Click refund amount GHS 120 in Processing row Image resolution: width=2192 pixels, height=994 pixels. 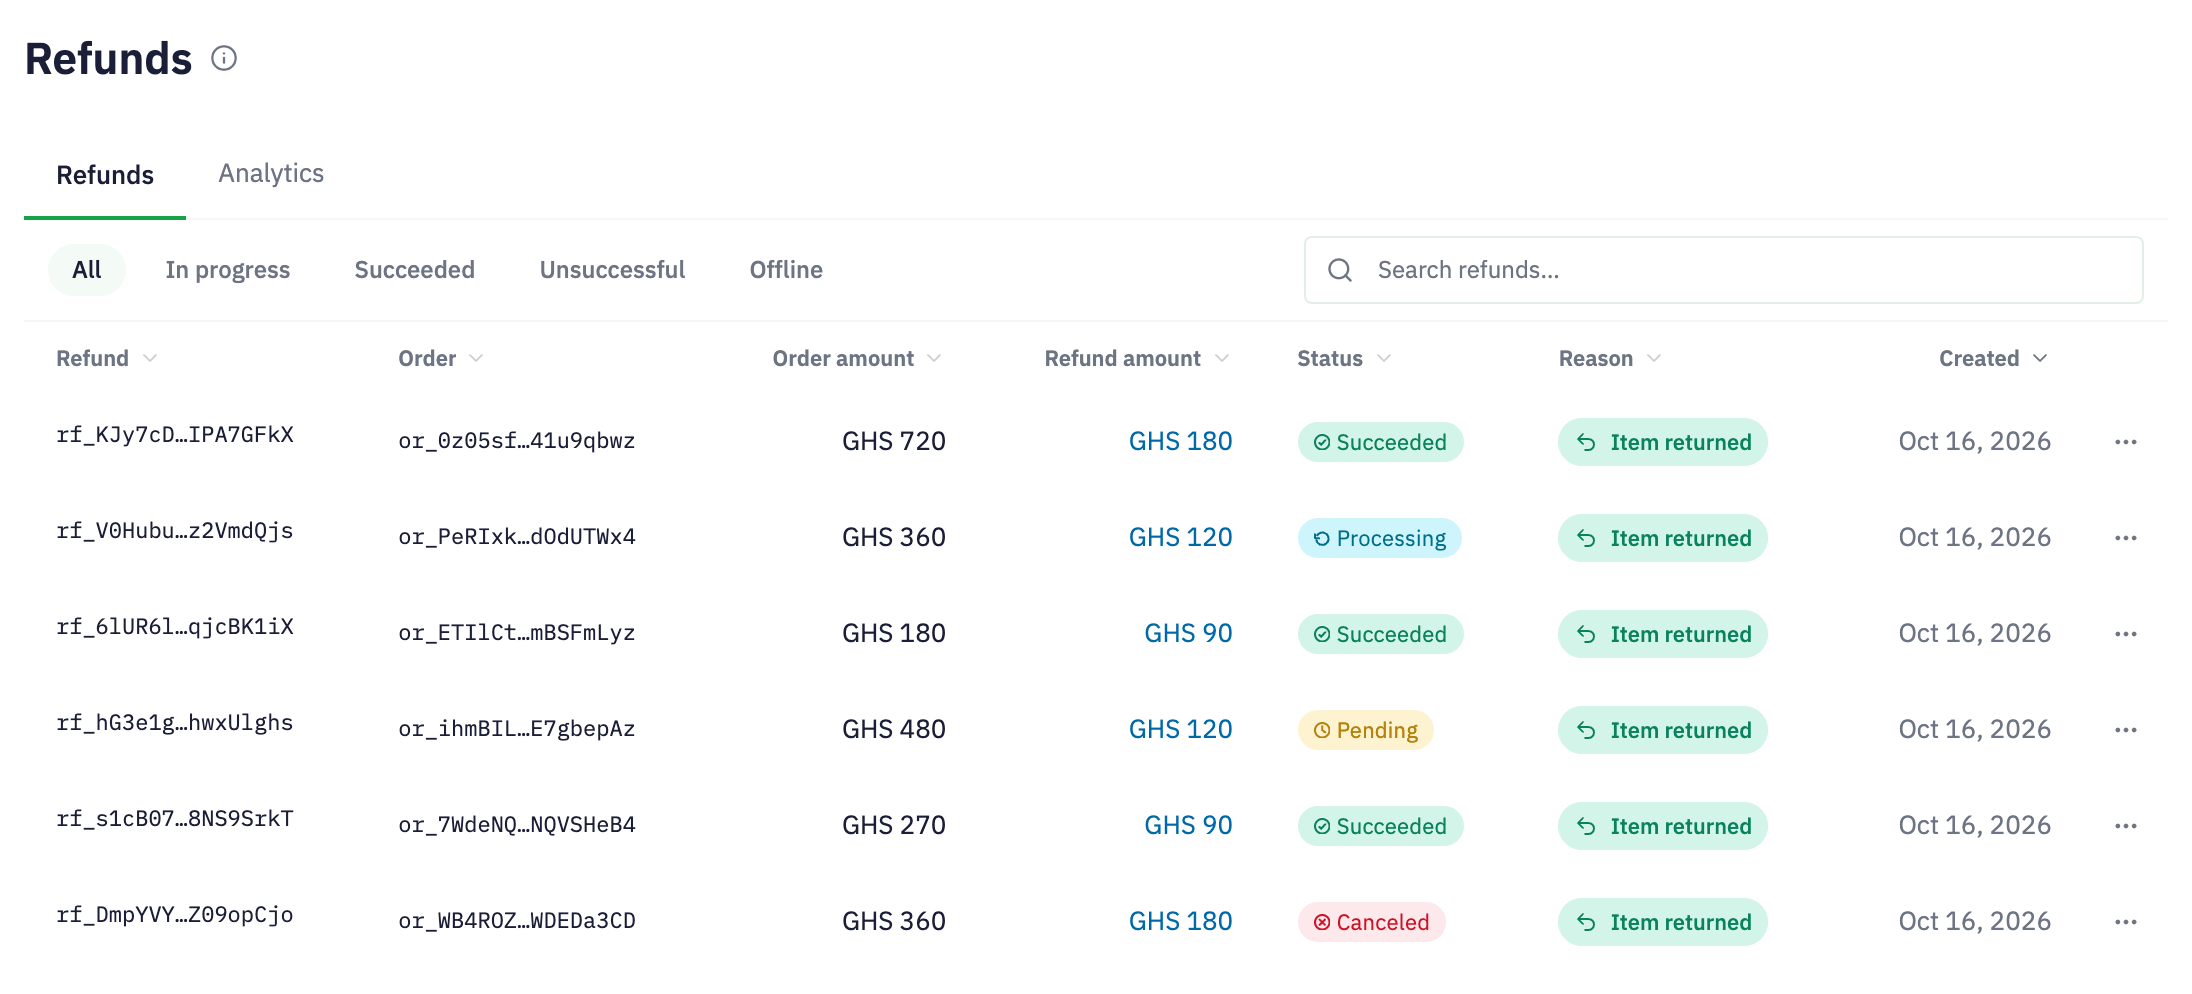[1180, 537]
